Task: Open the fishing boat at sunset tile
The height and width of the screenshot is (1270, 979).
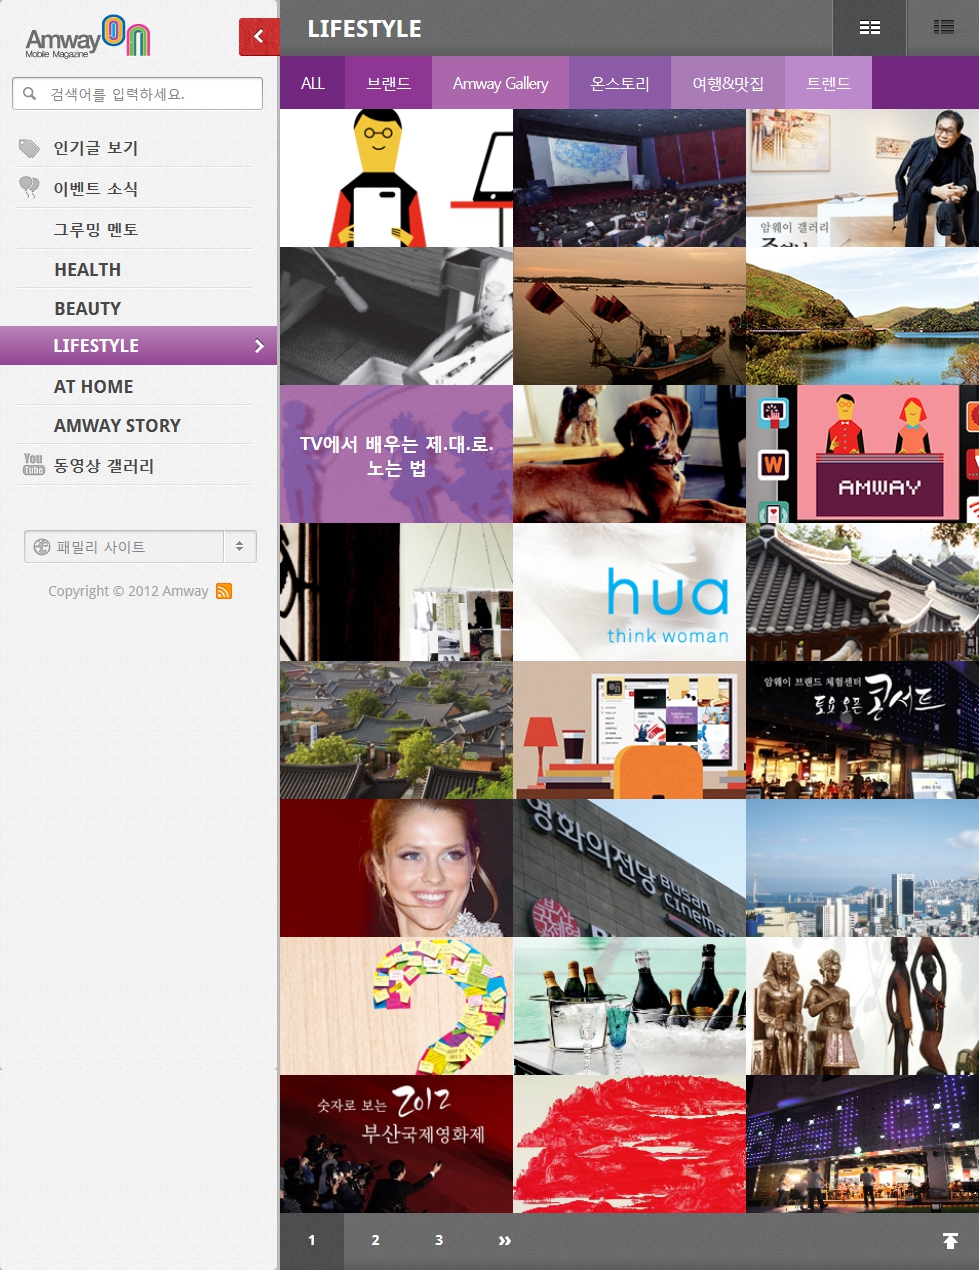Action: point(629,316)
